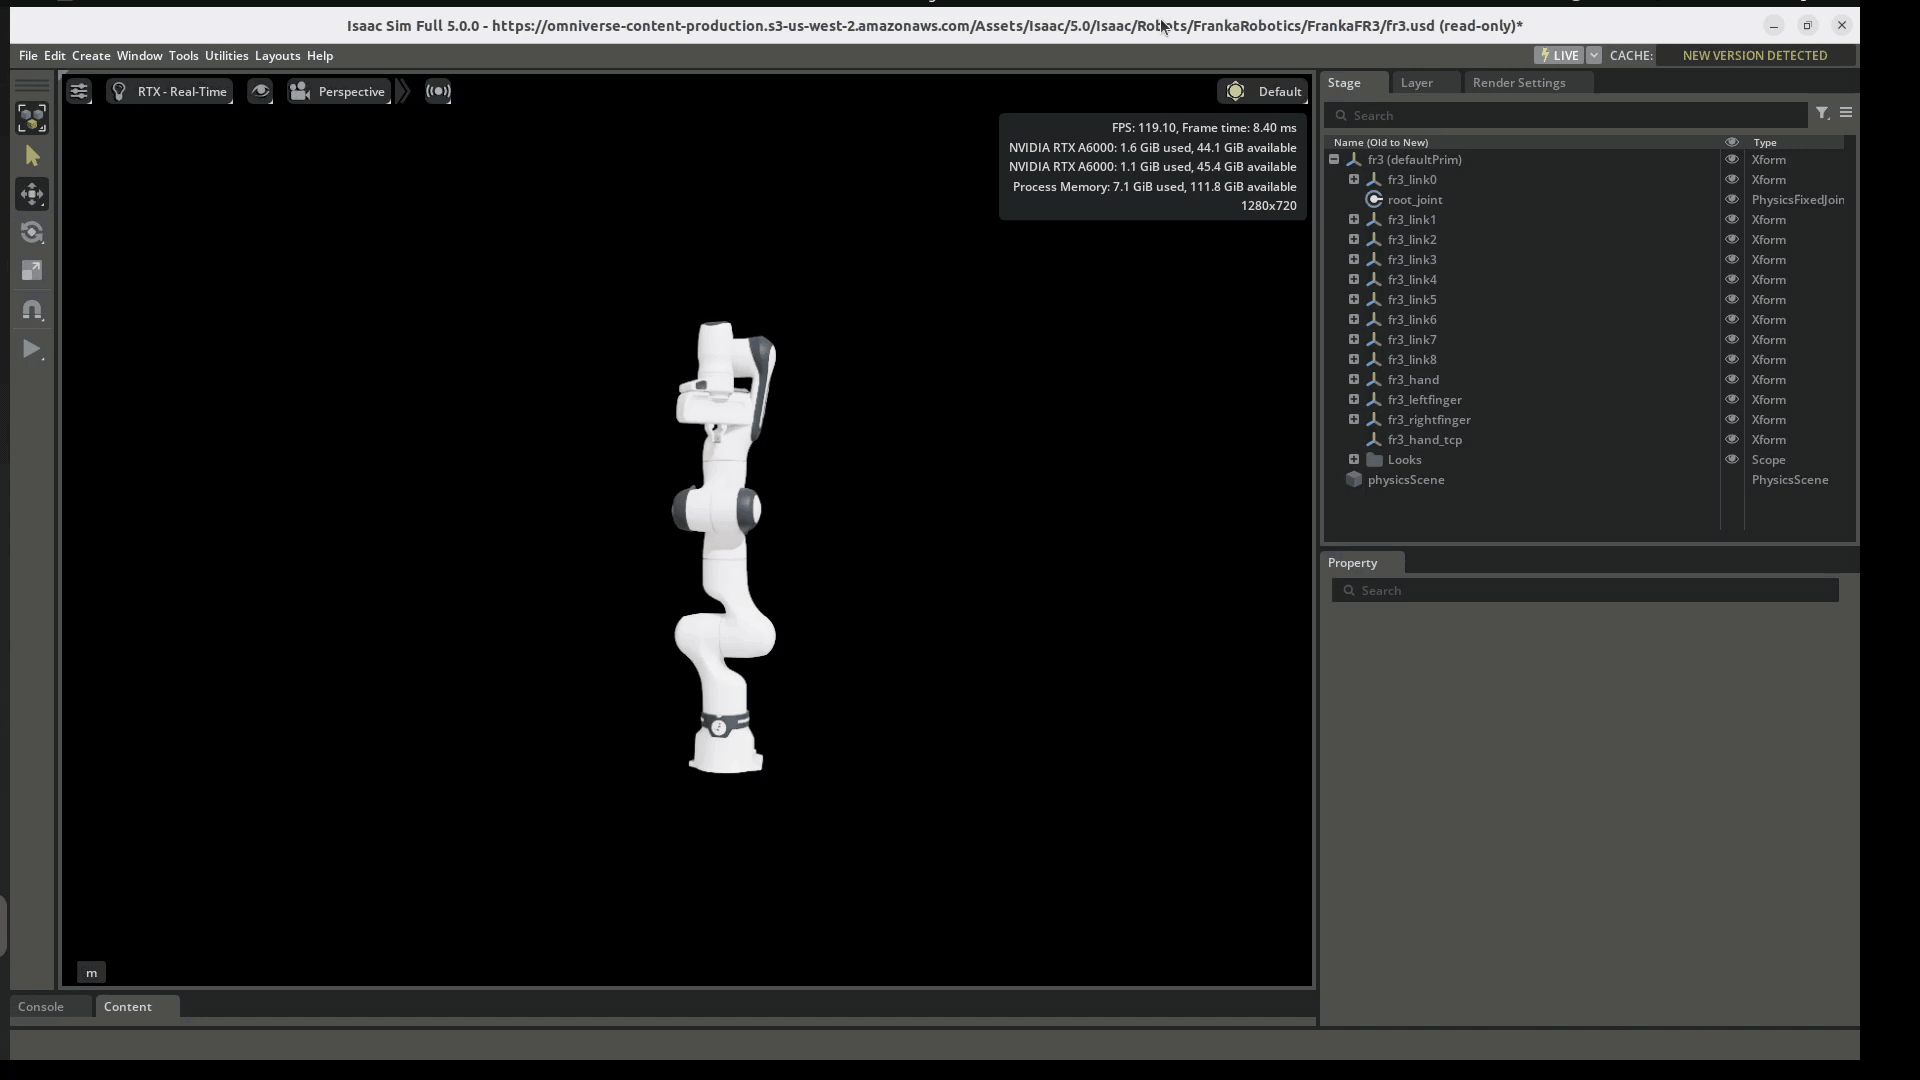1920x1080 pixels.
Task: Hide the fr3_link3 prim
Action: point(1732,260)
